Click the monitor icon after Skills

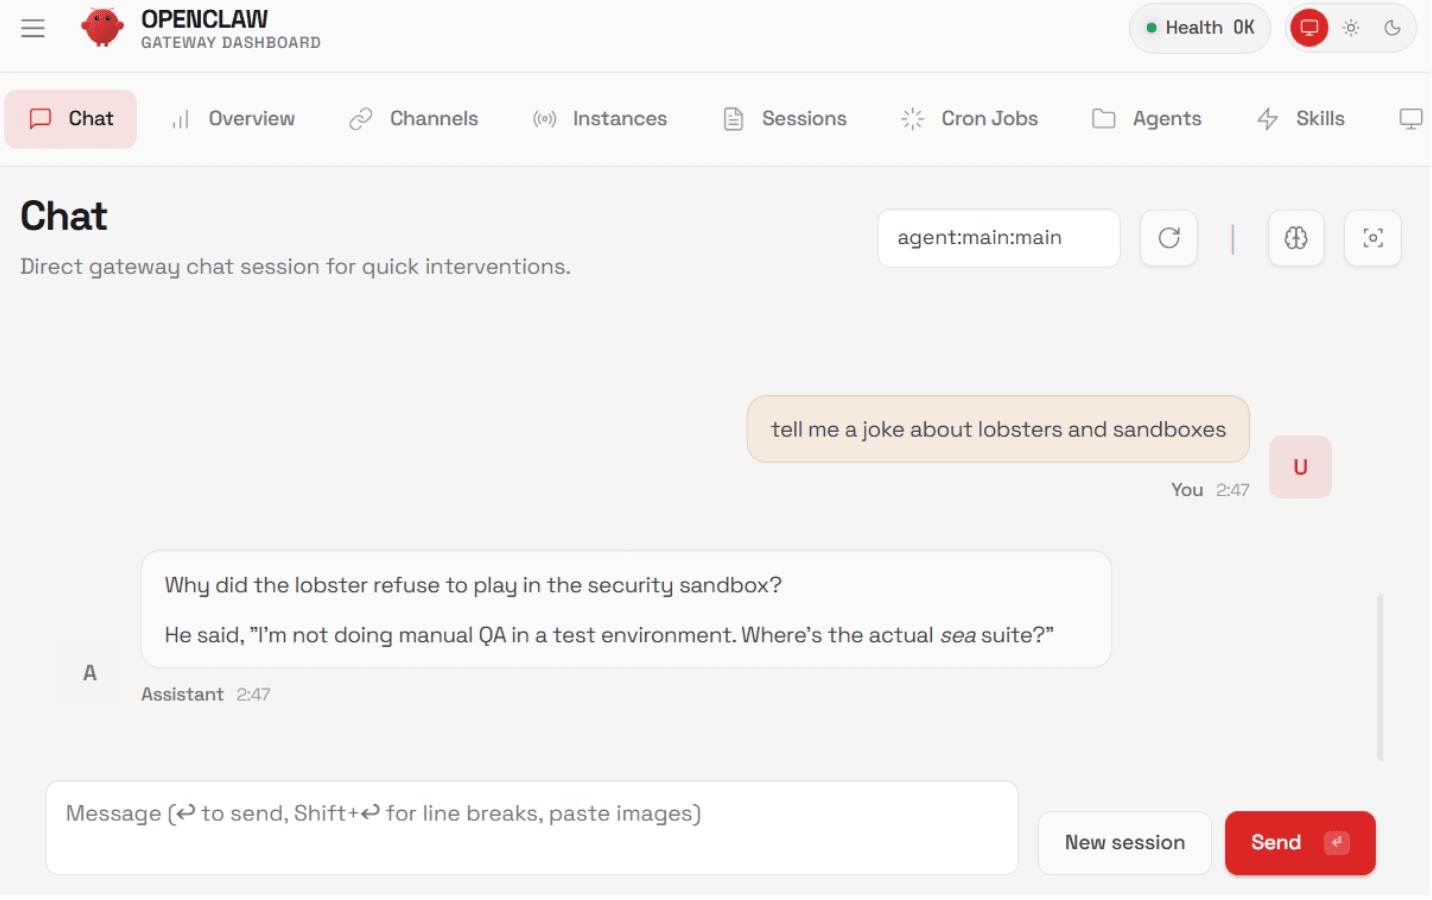coord(1410,119)
